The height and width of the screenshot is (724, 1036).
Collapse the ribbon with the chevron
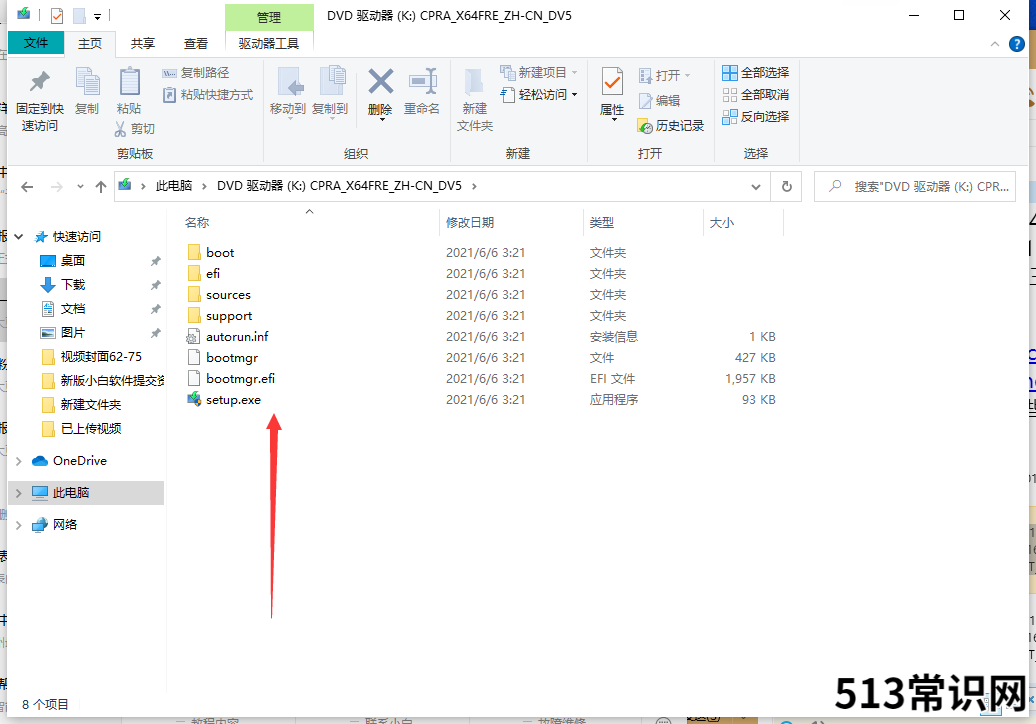tap(994, 44)
